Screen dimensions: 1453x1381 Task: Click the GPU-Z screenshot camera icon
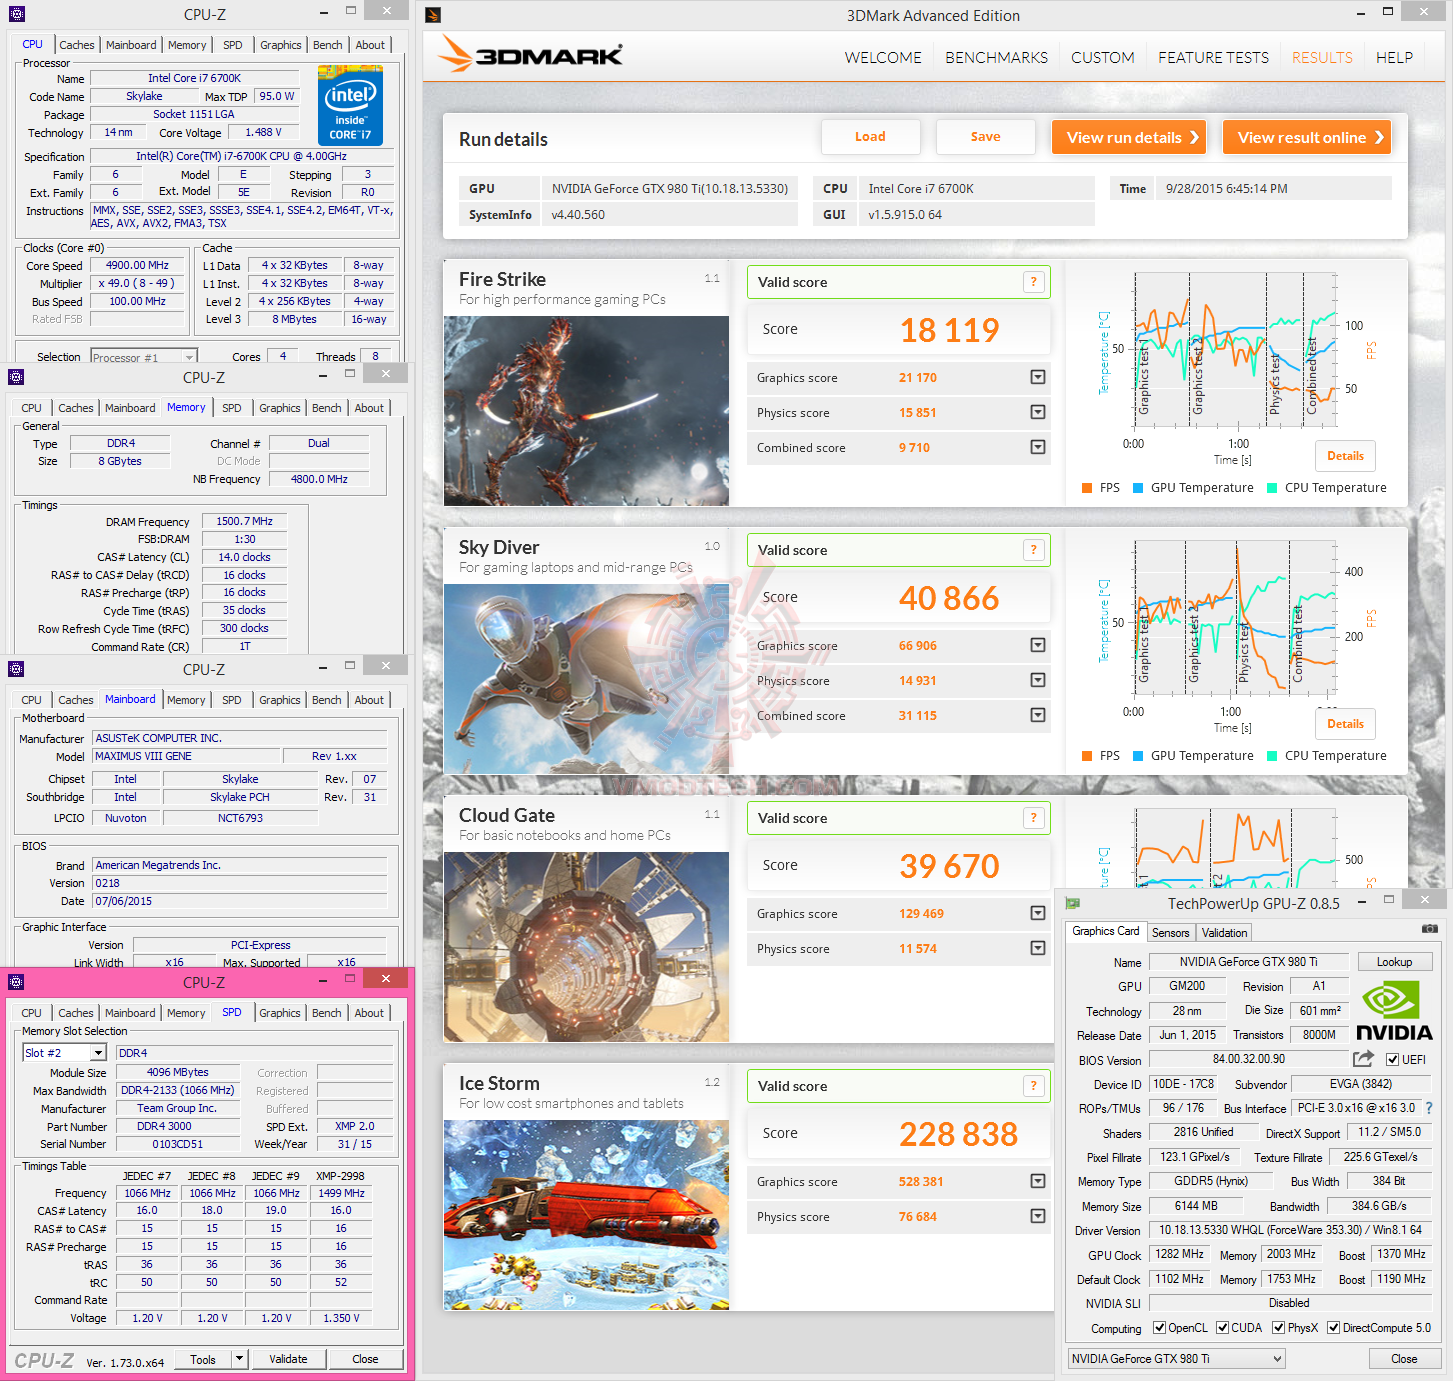coord(1430,929)
